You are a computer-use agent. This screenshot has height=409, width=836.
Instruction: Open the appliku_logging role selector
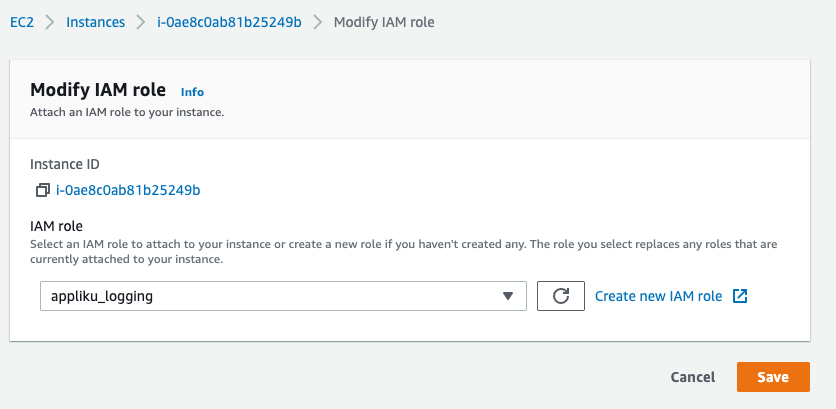pyautogui.click(x=283, y=296)
